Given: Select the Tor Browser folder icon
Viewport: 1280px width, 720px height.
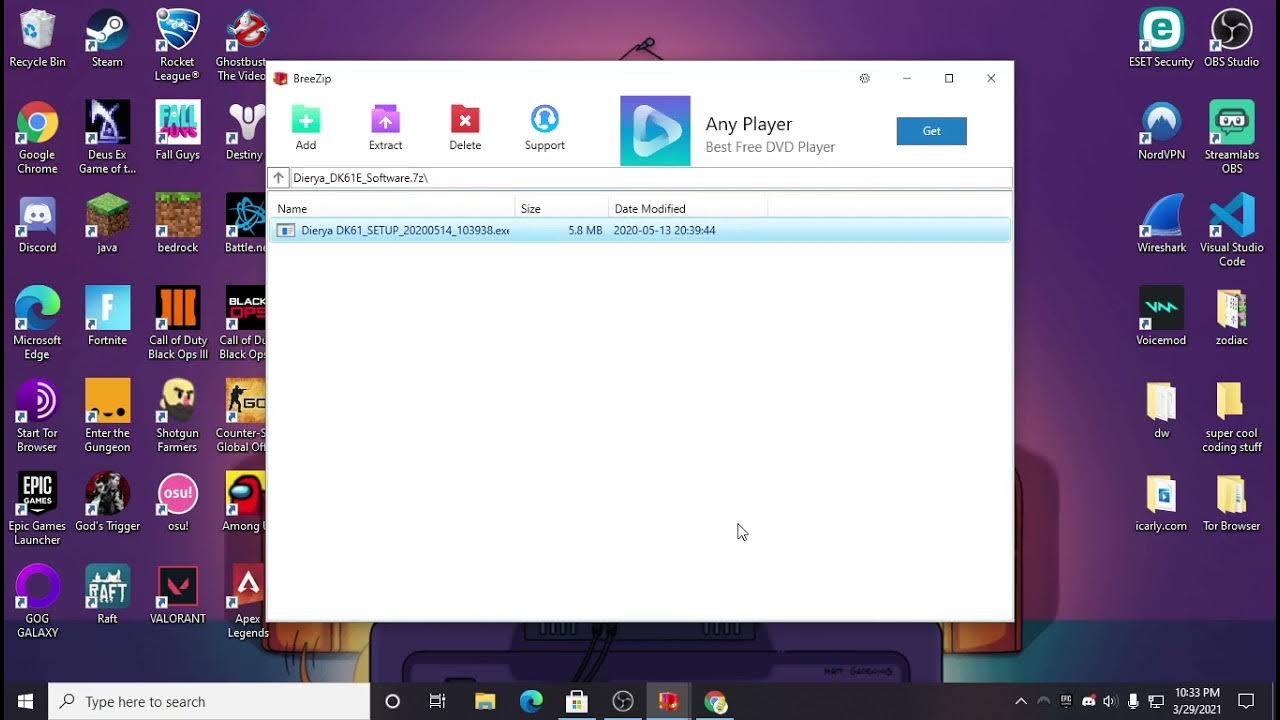Looking at the screenshot, I should pyautogui.click(x=1231, y=502).
